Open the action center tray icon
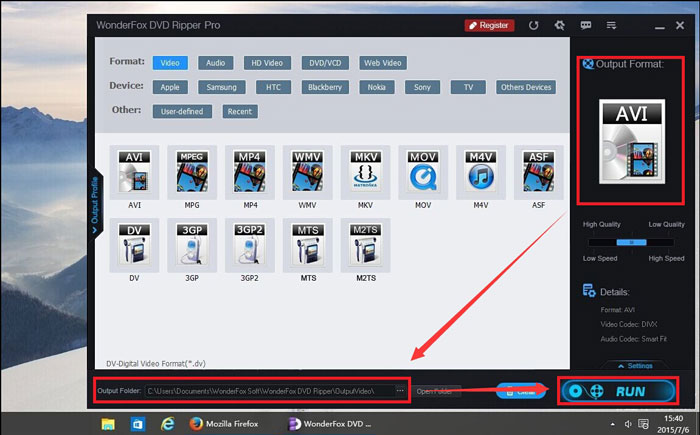 [643, 424]
